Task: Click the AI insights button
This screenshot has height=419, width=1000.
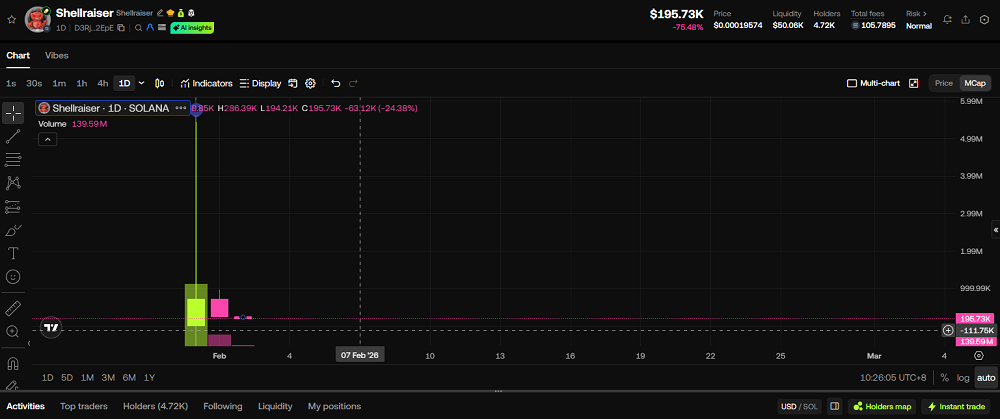Action: [x=191, y=28]
